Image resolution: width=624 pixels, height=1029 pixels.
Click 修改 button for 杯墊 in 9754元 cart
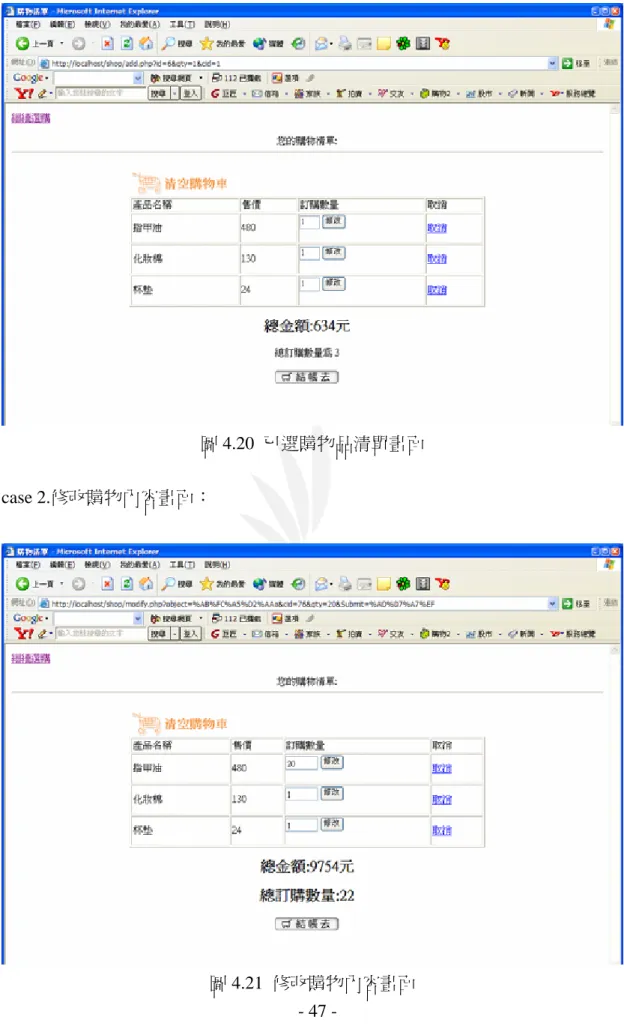pyautogui.click(x=332, y=824)
